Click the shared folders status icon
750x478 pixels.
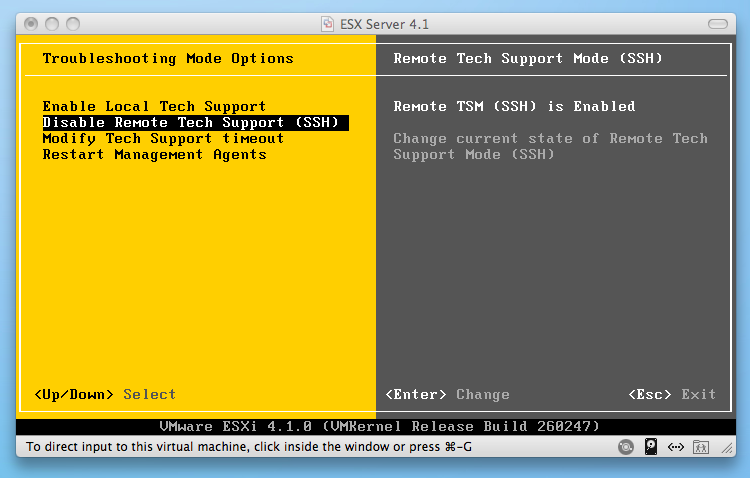click(x=701, y=447)
